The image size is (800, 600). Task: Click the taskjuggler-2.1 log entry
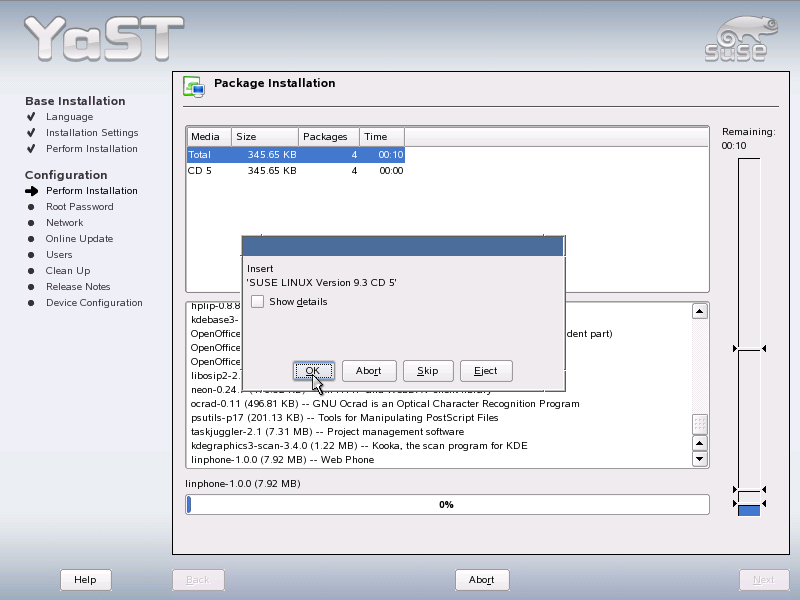(x=328, y=432)
